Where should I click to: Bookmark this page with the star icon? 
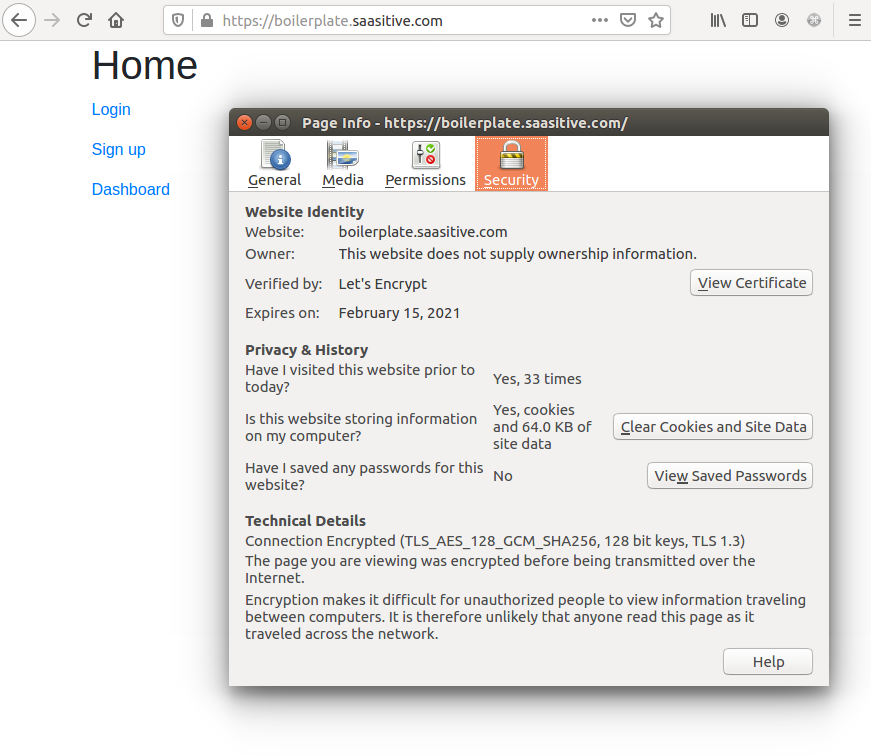pos(656,20)
